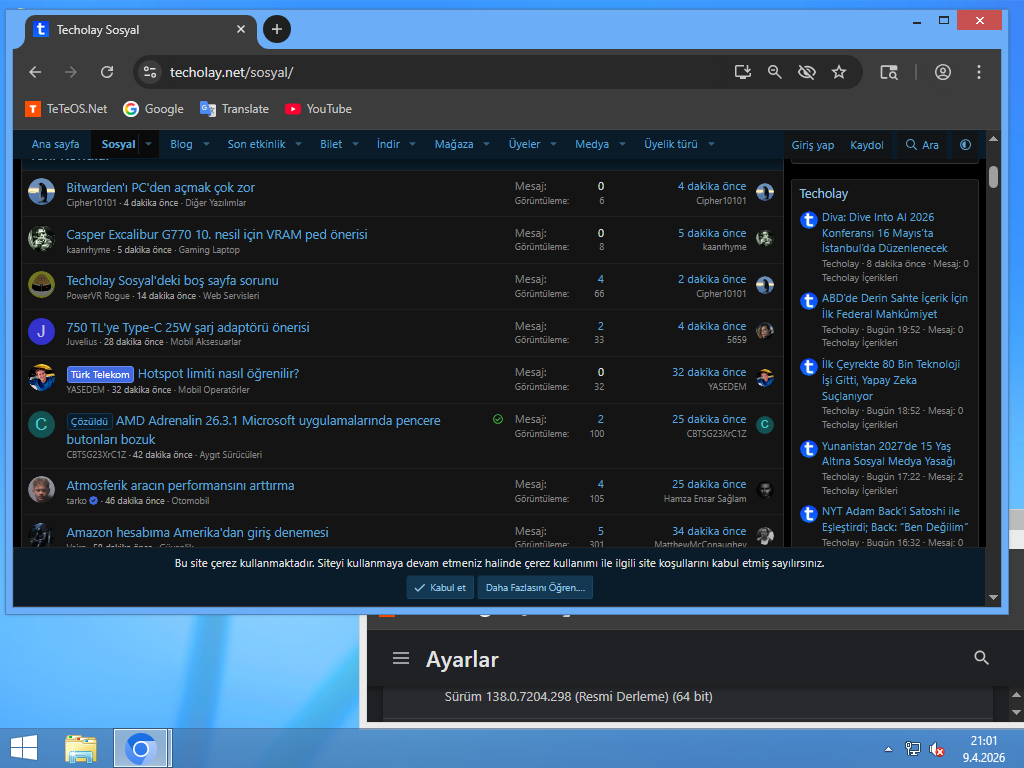Click Daha Fazlasını Öğren button
The height and width of the screenshot is (768, 1024).
535,588
